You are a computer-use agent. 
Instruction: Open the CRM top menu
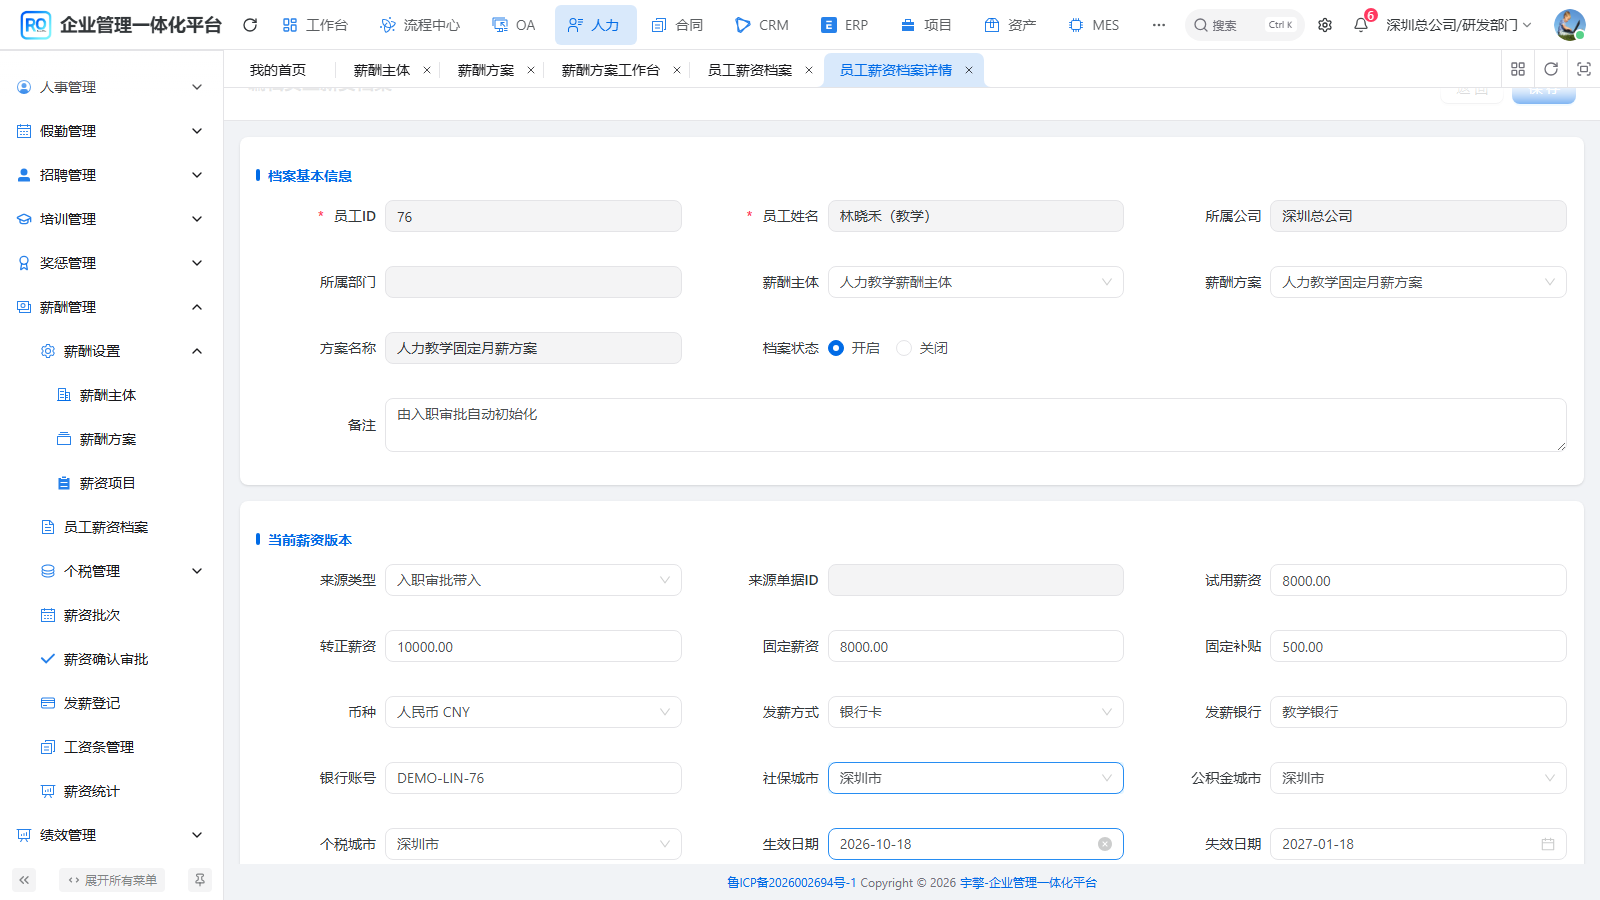tap(762, 25)
